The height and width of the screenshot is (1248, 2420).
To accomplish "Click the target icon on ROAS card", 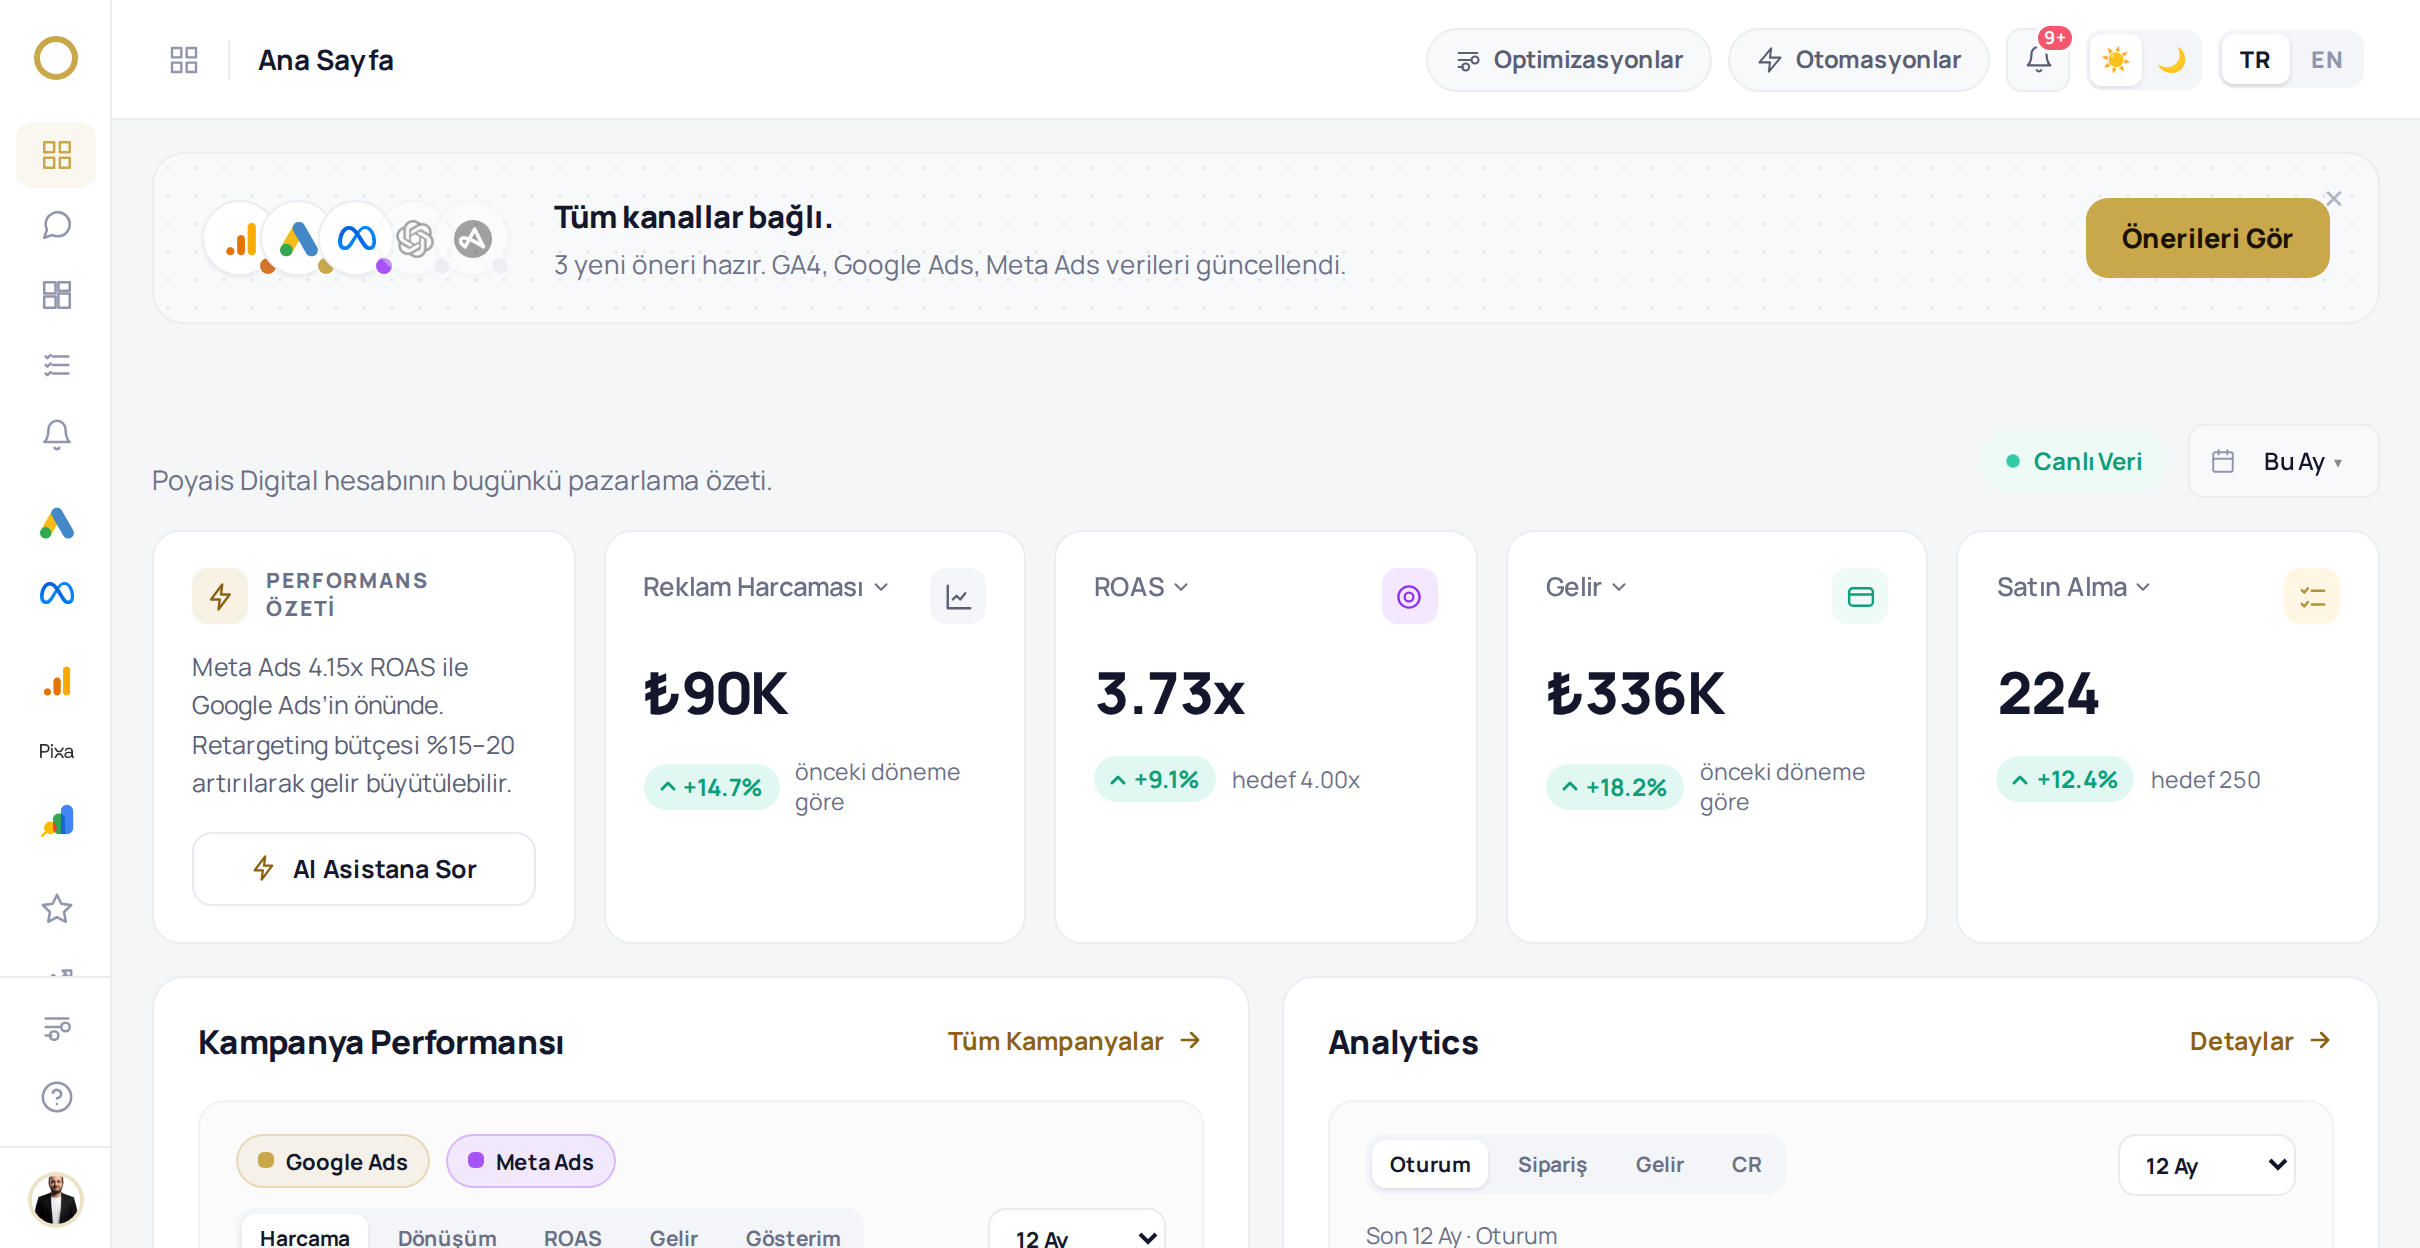I will 1409,597.
